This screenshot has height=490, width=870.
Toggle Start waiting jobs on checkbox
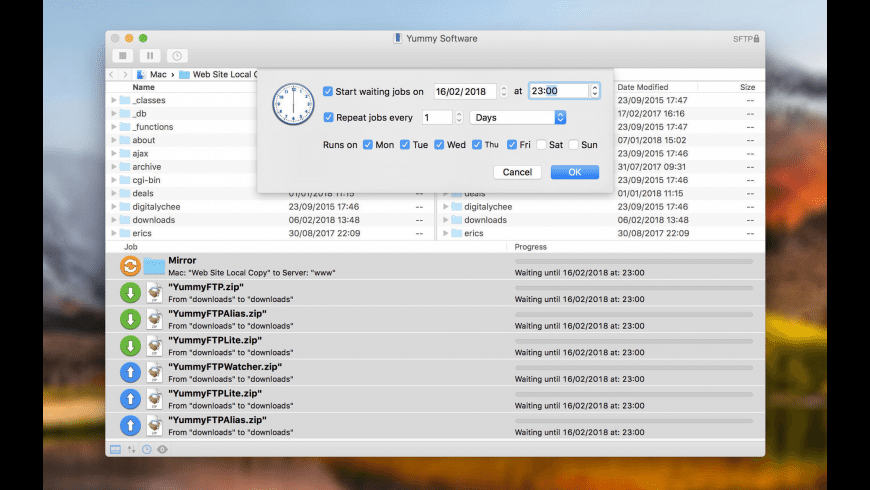[328, 92]
